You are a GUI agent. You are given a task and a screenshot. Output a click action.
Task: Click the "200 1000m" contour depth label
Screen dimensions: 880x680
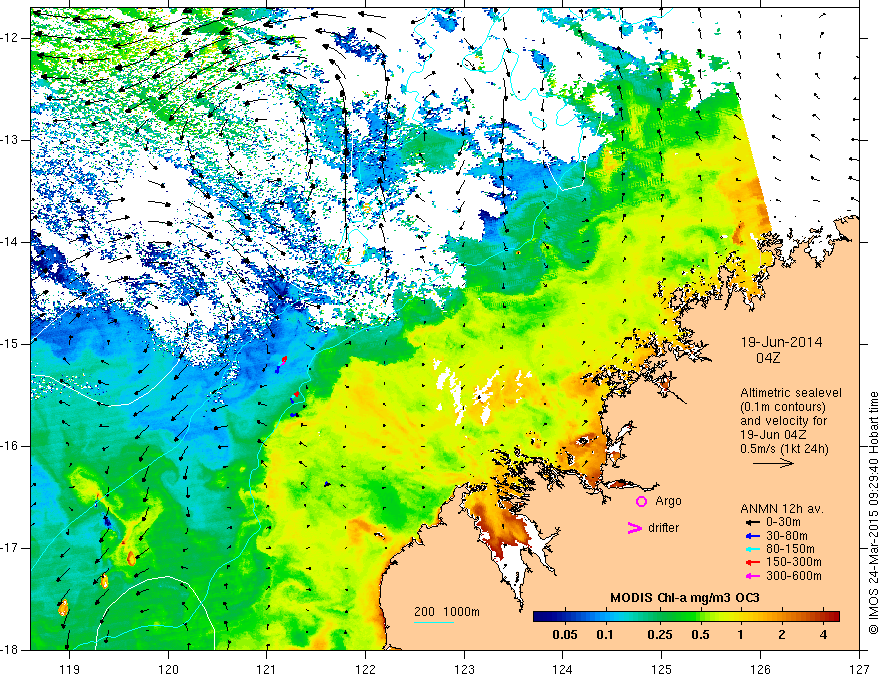tap(447, 612)
